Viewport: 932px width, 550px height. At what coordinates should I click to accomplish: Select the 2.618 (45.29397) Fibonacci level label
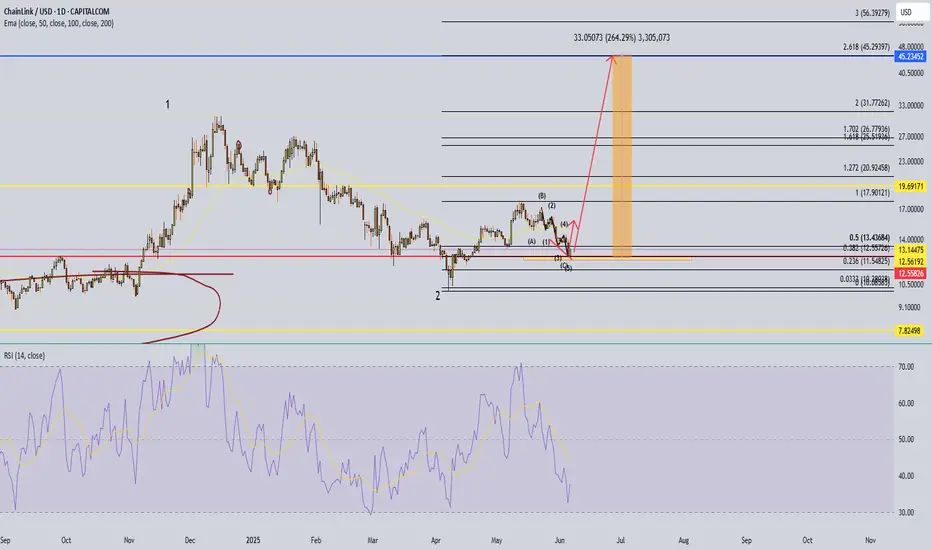(x=866, y=47)
